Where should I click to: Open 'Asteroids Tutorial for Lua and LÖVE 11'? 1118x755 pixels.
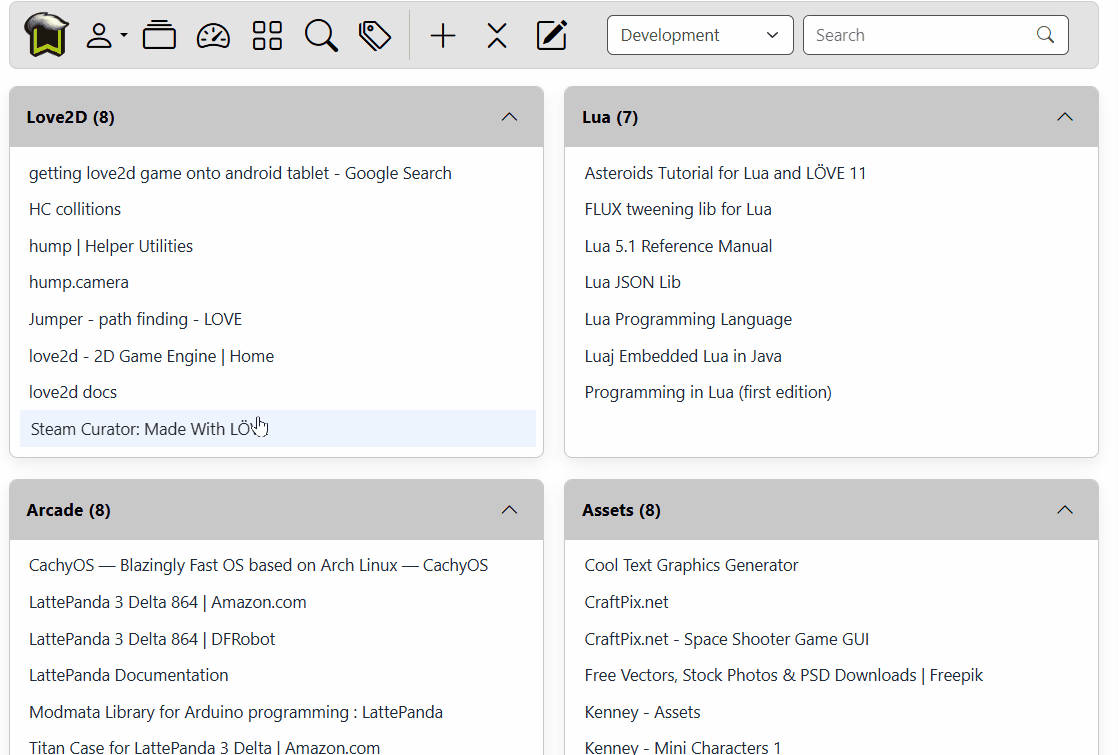pyautogui.click(x=725, y=173)
